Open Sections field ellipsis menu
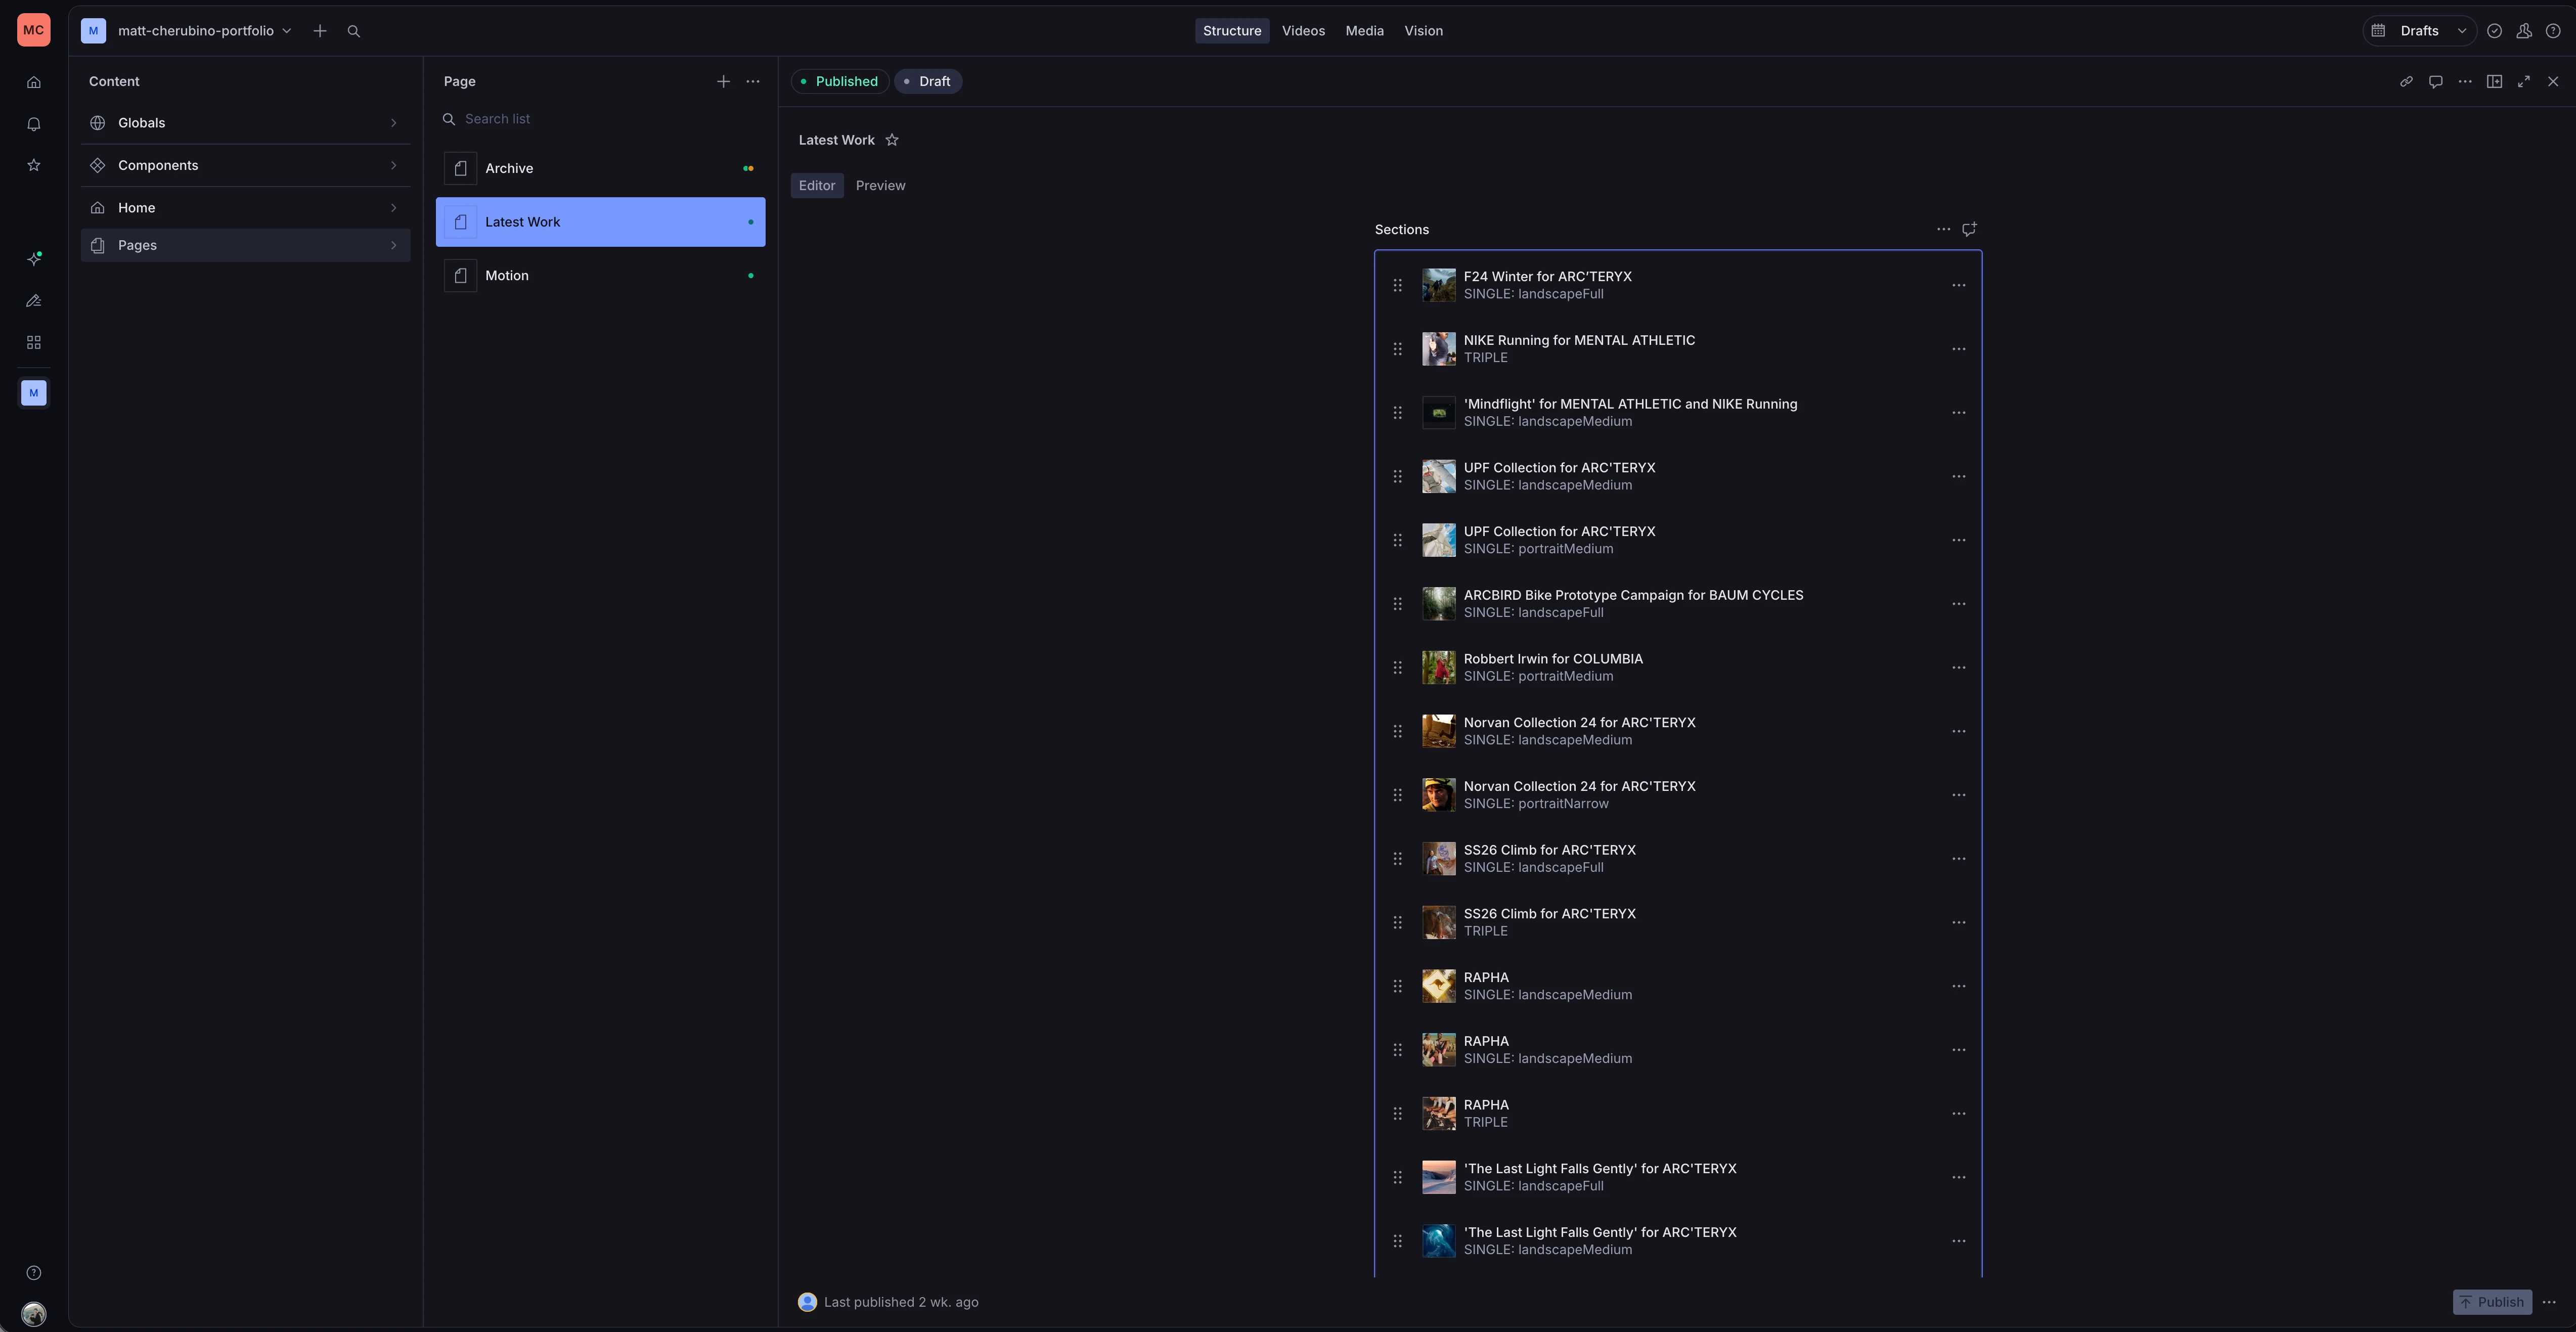 pos(1943,229)
